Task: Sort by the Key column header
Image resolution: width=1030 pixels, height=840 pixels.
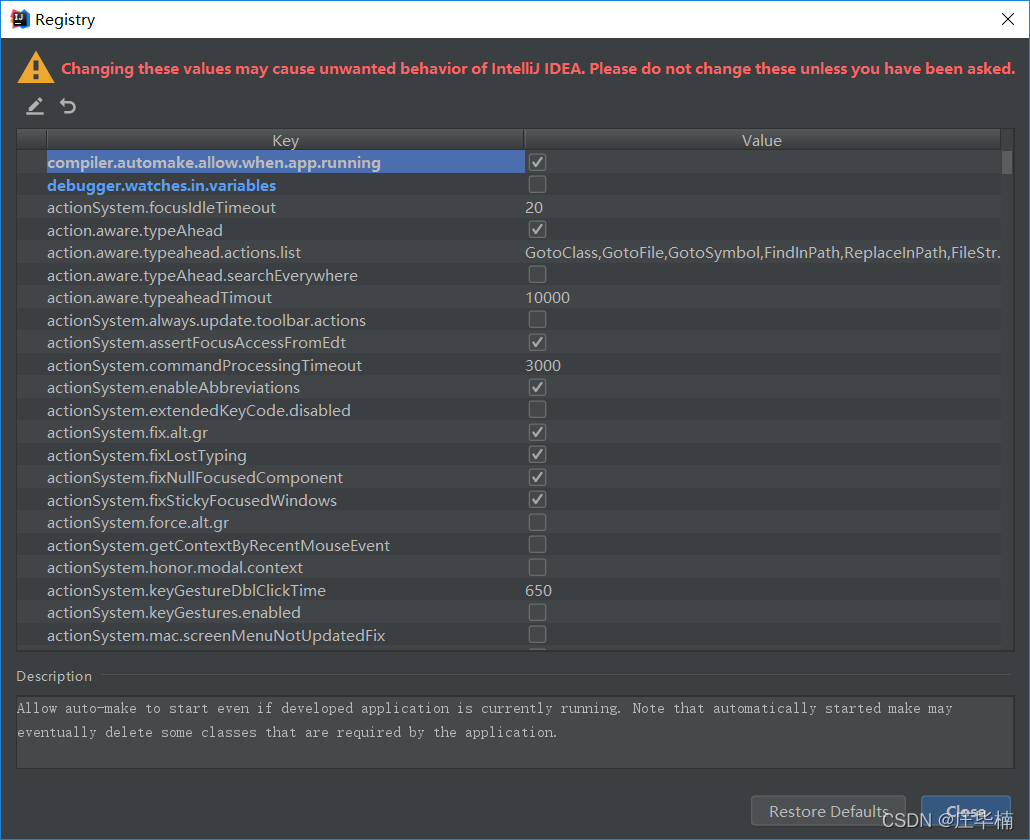Action: 285,140
